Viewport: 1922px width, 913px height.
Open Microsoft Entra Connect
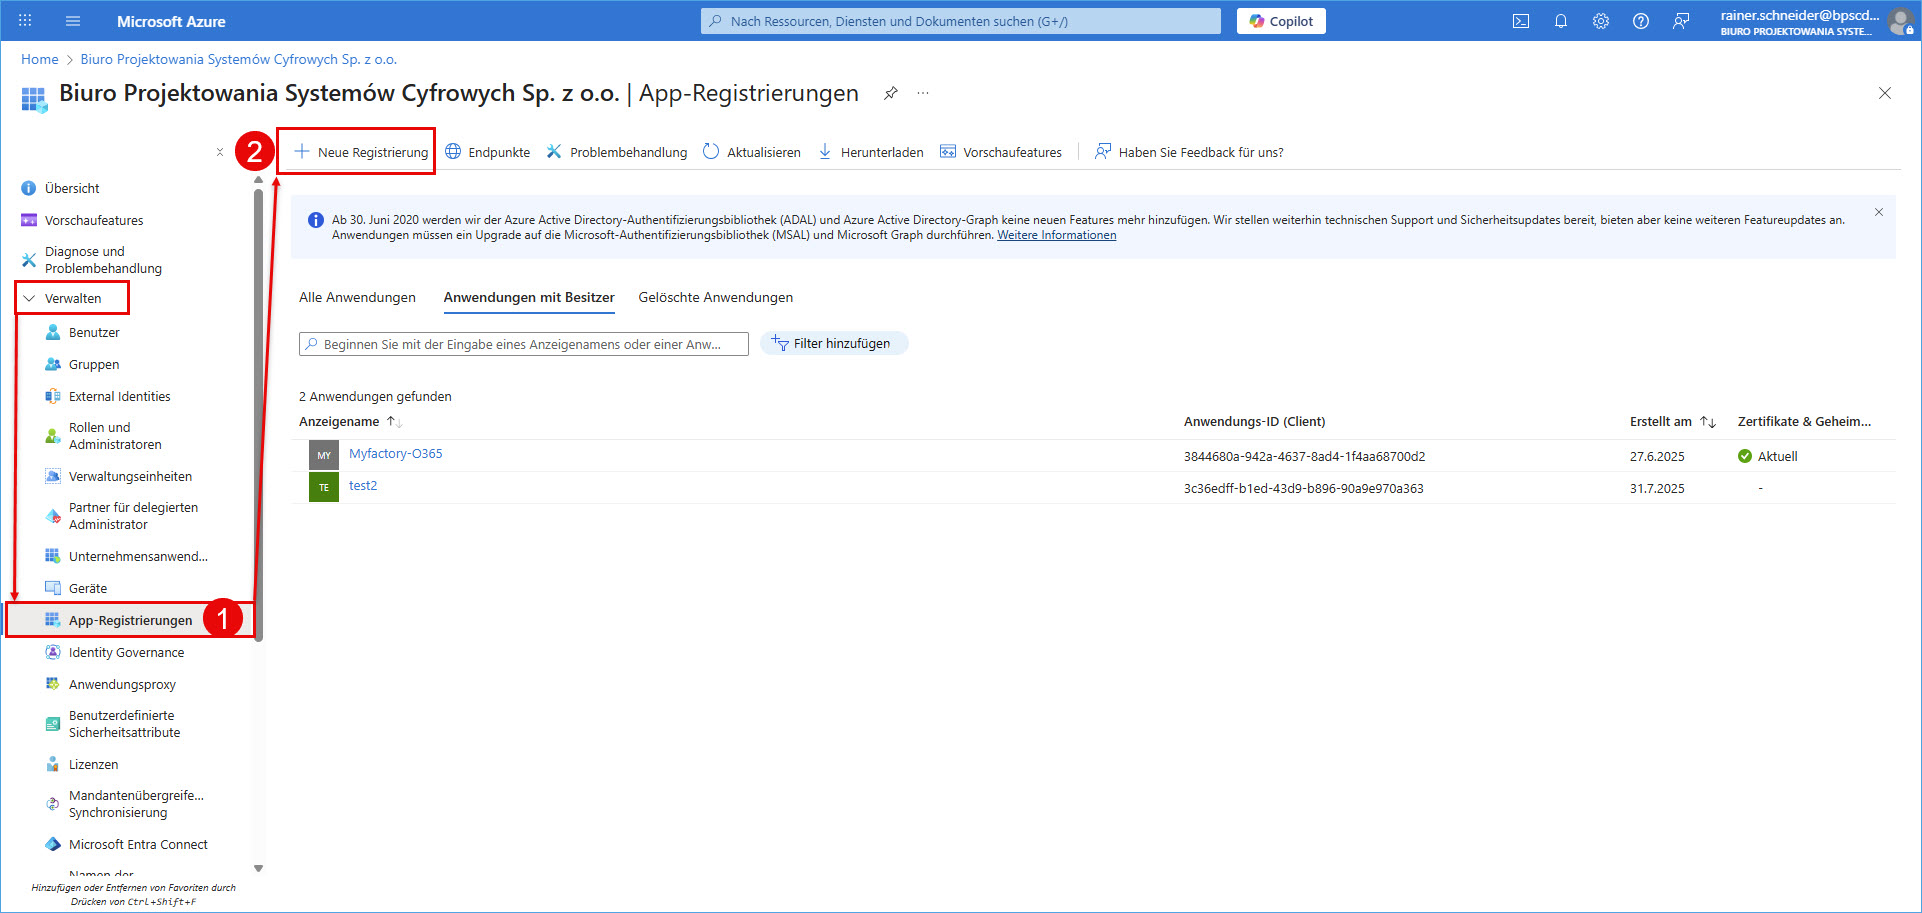point(138,844)
